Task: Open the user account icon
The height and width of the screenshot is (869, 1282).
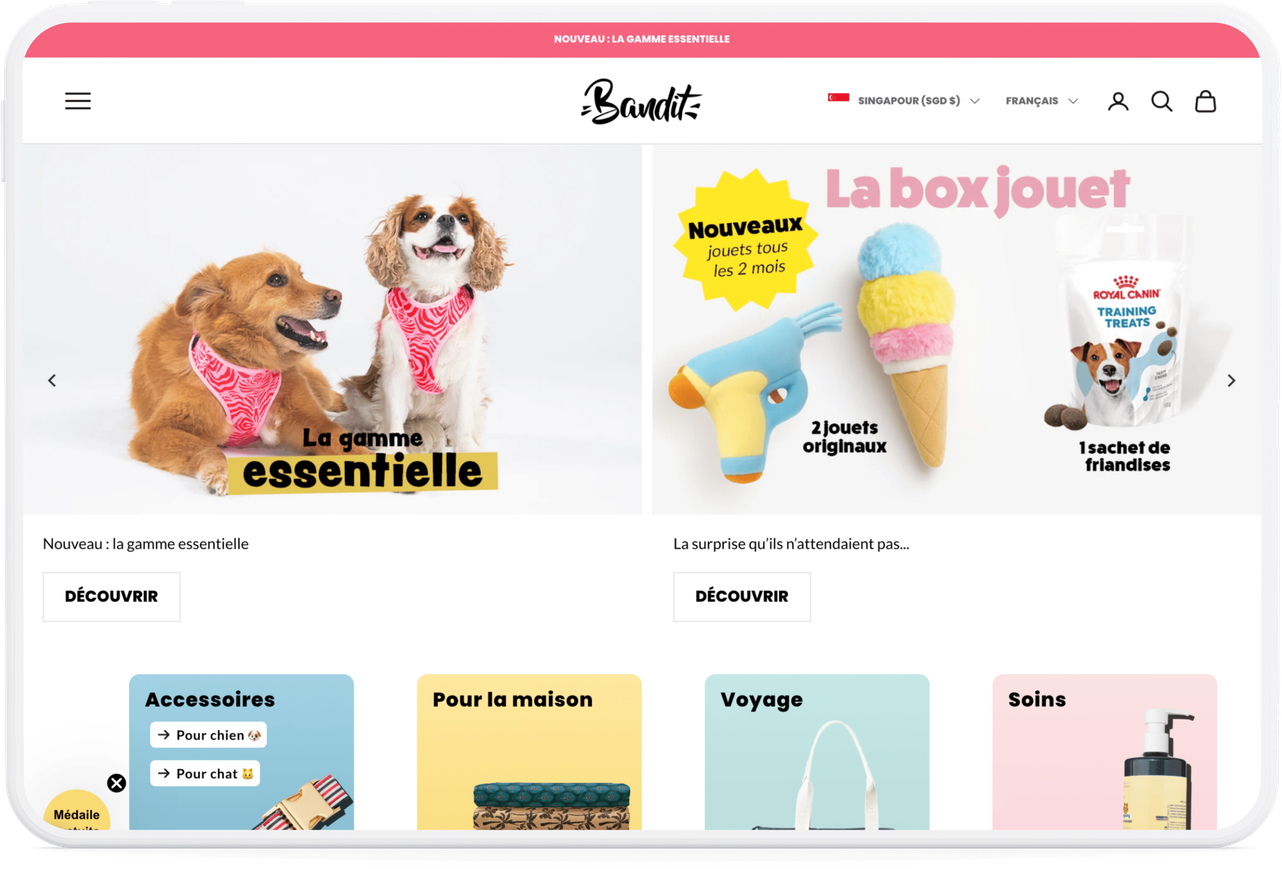Action: [x=1118, y=101]
